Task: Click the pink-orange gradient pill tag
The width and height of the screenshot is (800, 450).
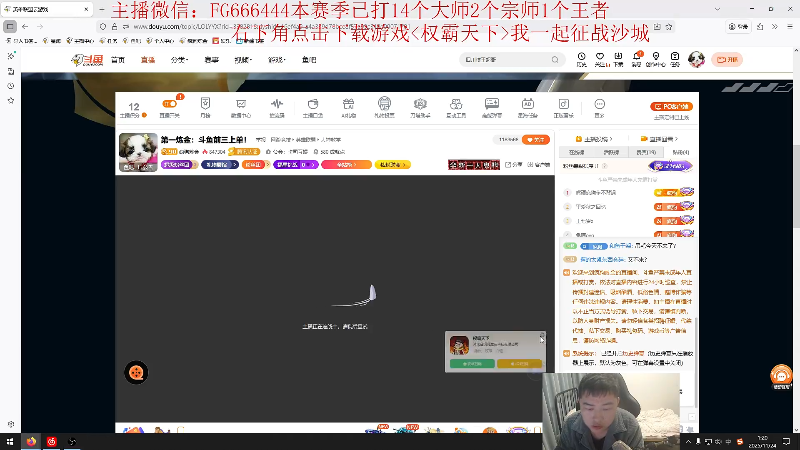Action: point(346,165)
